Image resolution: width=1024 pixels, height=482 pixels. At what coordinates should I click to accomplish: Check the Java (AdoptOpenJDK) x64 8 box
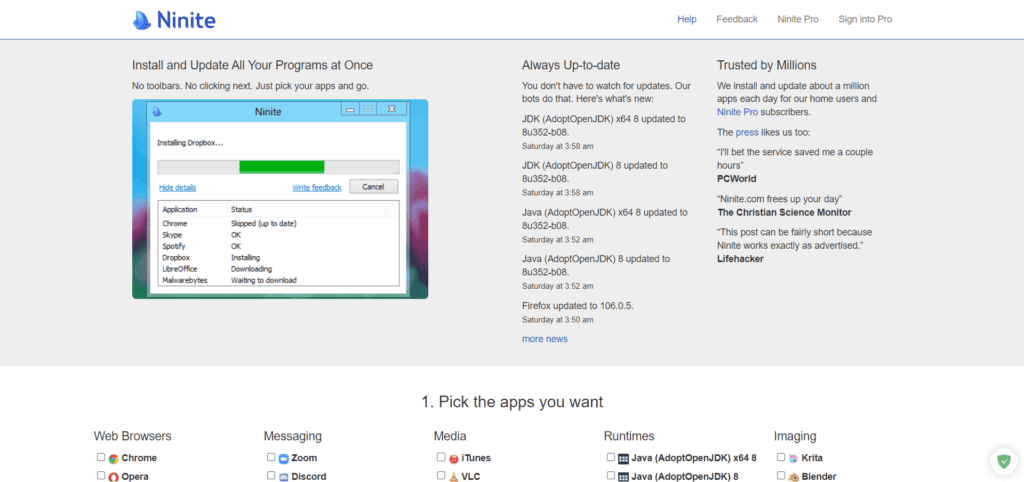point(611,457)
